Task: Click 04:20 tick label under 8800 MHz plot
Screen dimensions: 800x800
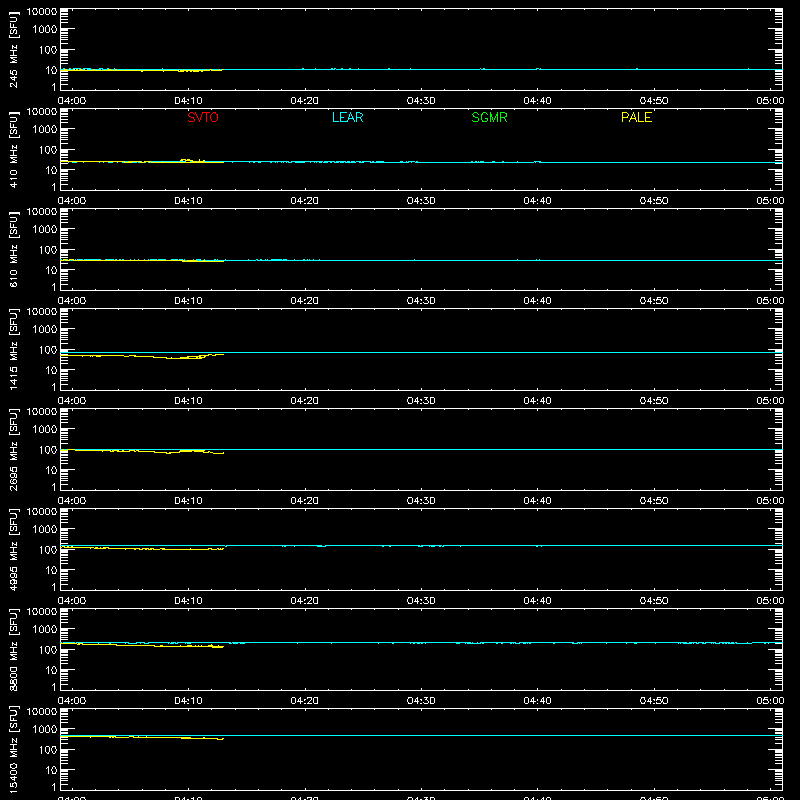Action: click(x=305, y=701)
